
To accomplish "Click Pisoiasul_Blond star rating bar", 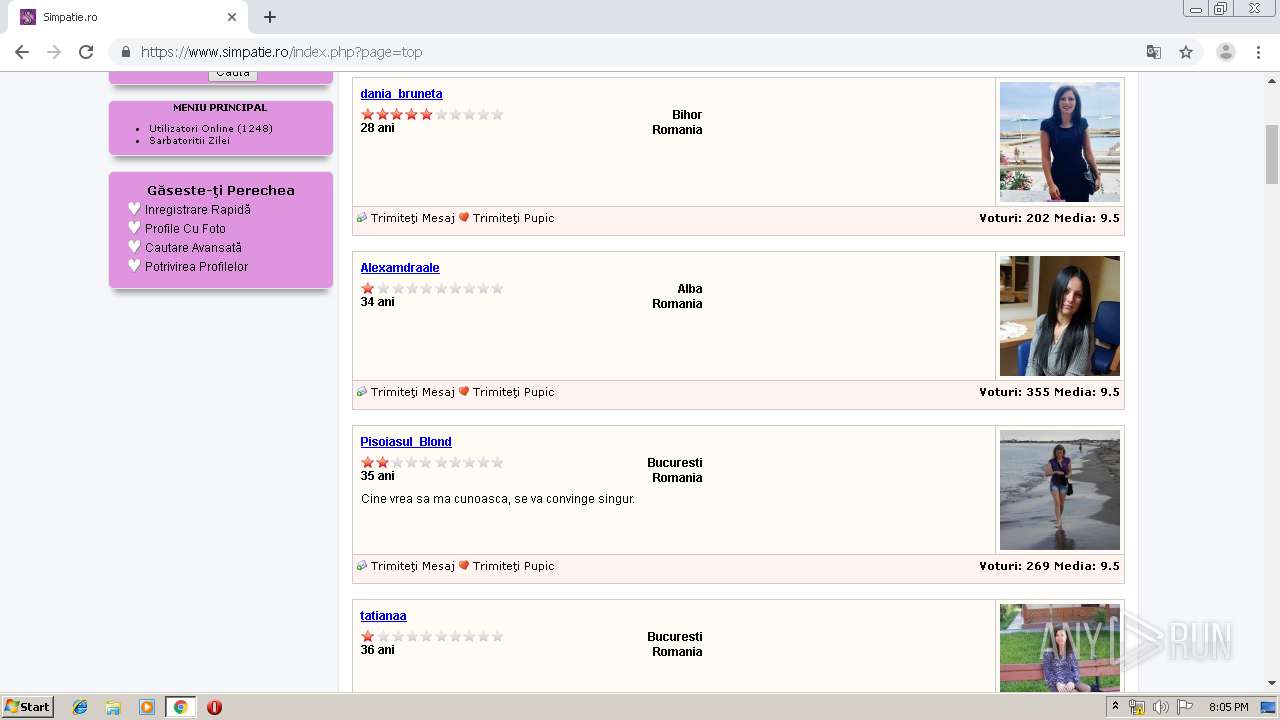I will point(432,462).
